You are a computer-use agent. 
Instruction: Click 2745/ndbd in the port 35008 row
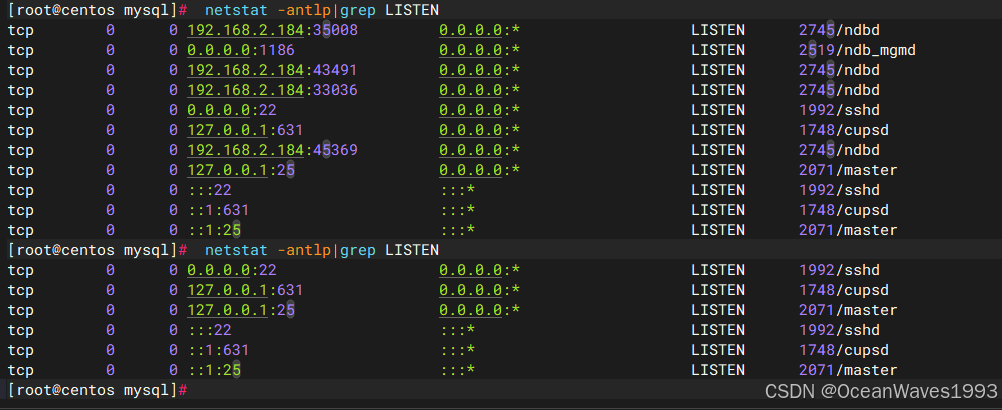click(x=839, y=30)
